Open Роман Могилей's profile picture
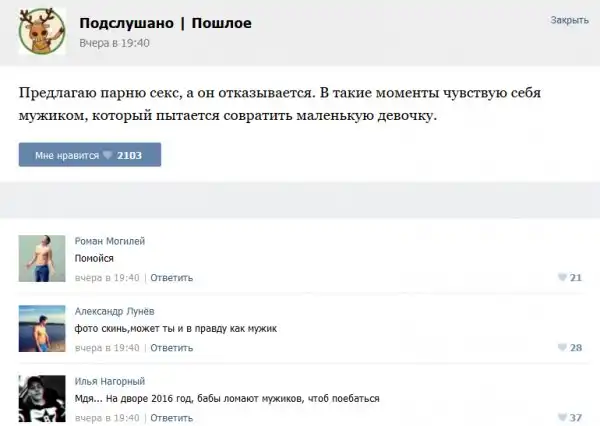 42,258
